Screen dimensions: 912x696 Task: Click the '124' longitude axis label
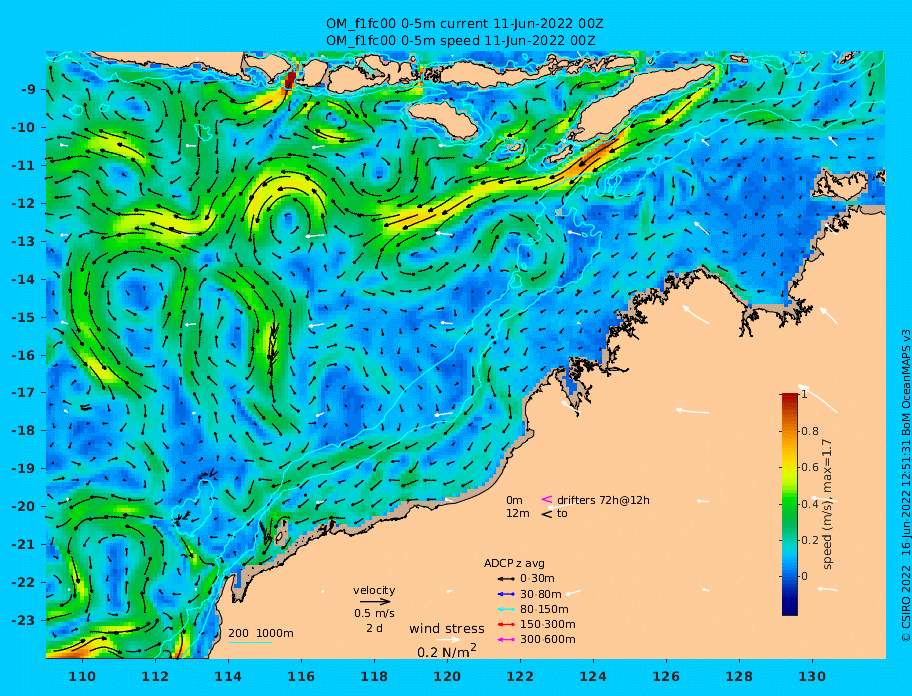click(593, 676)
